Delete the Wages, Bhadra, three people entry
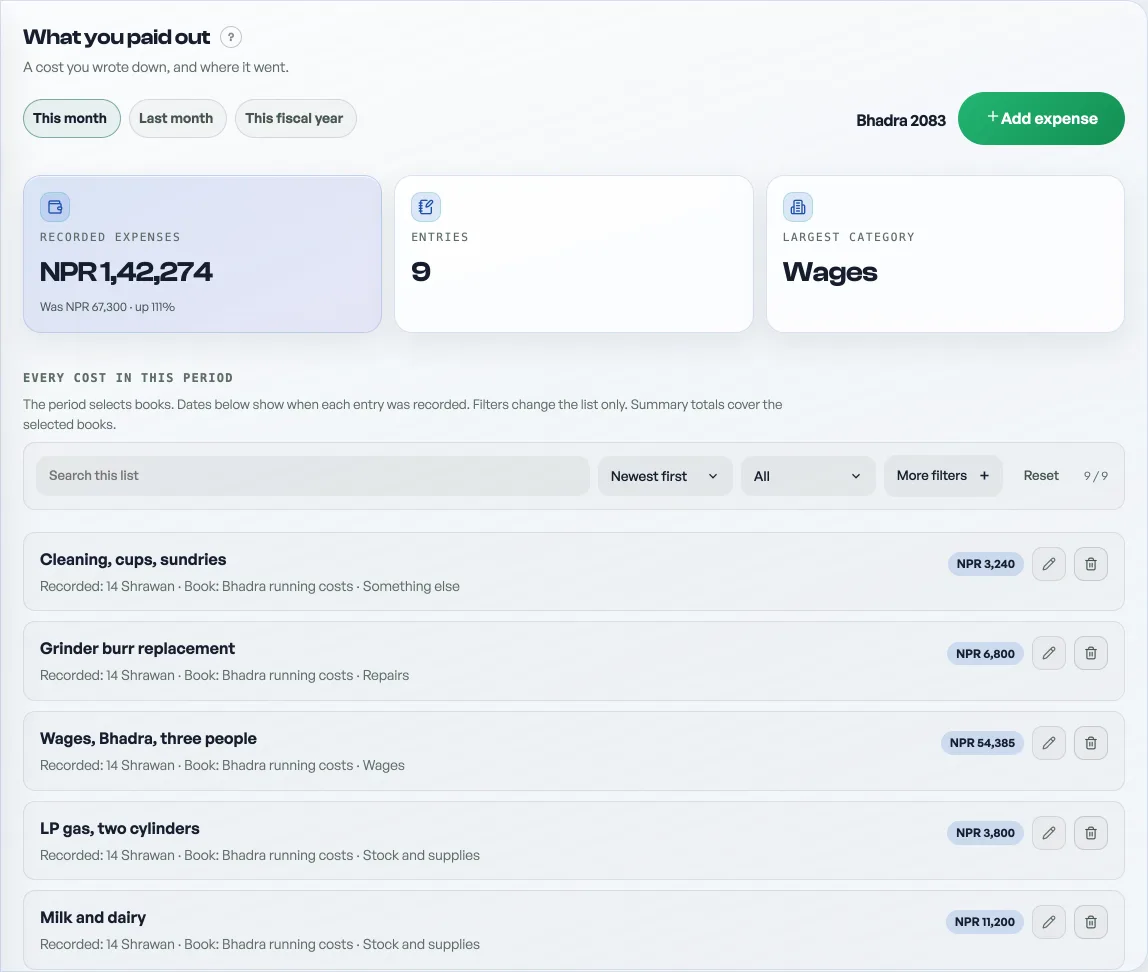This screenshot has height=972, width=1148. pos(1090,743)
